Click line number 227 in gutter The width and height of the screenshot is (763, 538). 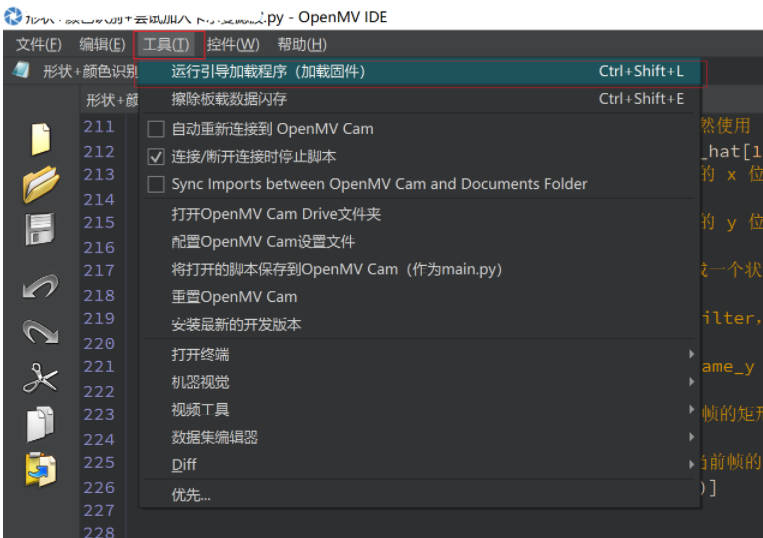(x=99, y=510)
